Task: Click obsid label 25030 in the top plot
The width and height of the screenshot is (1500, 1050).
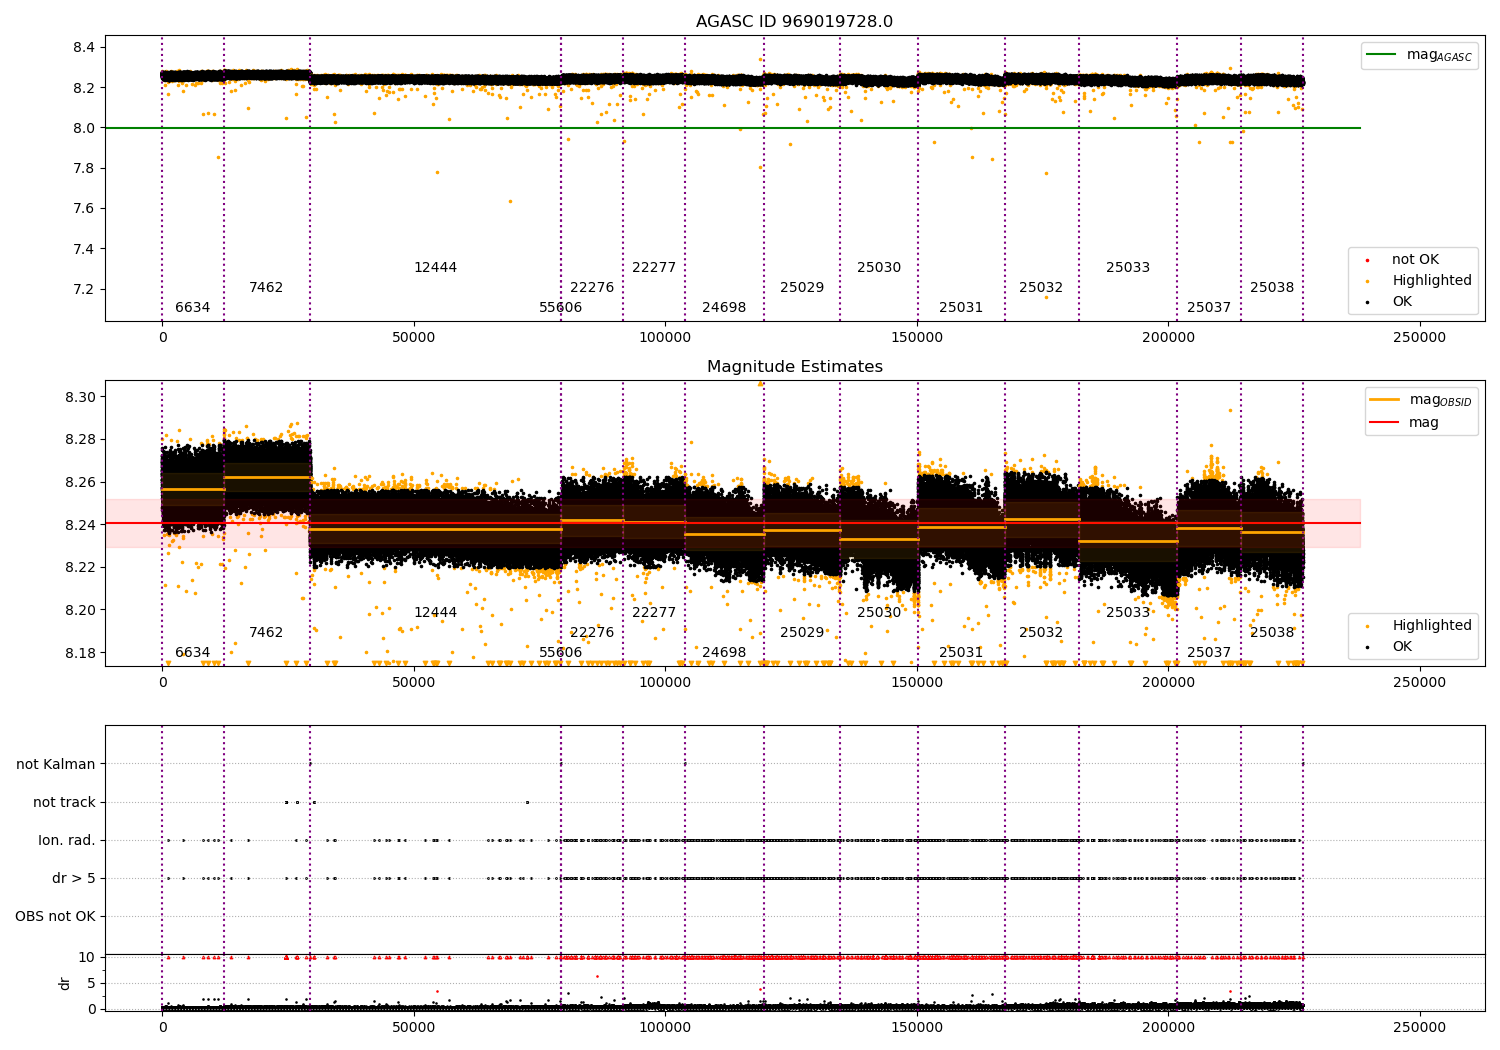Action: point(879,268)
